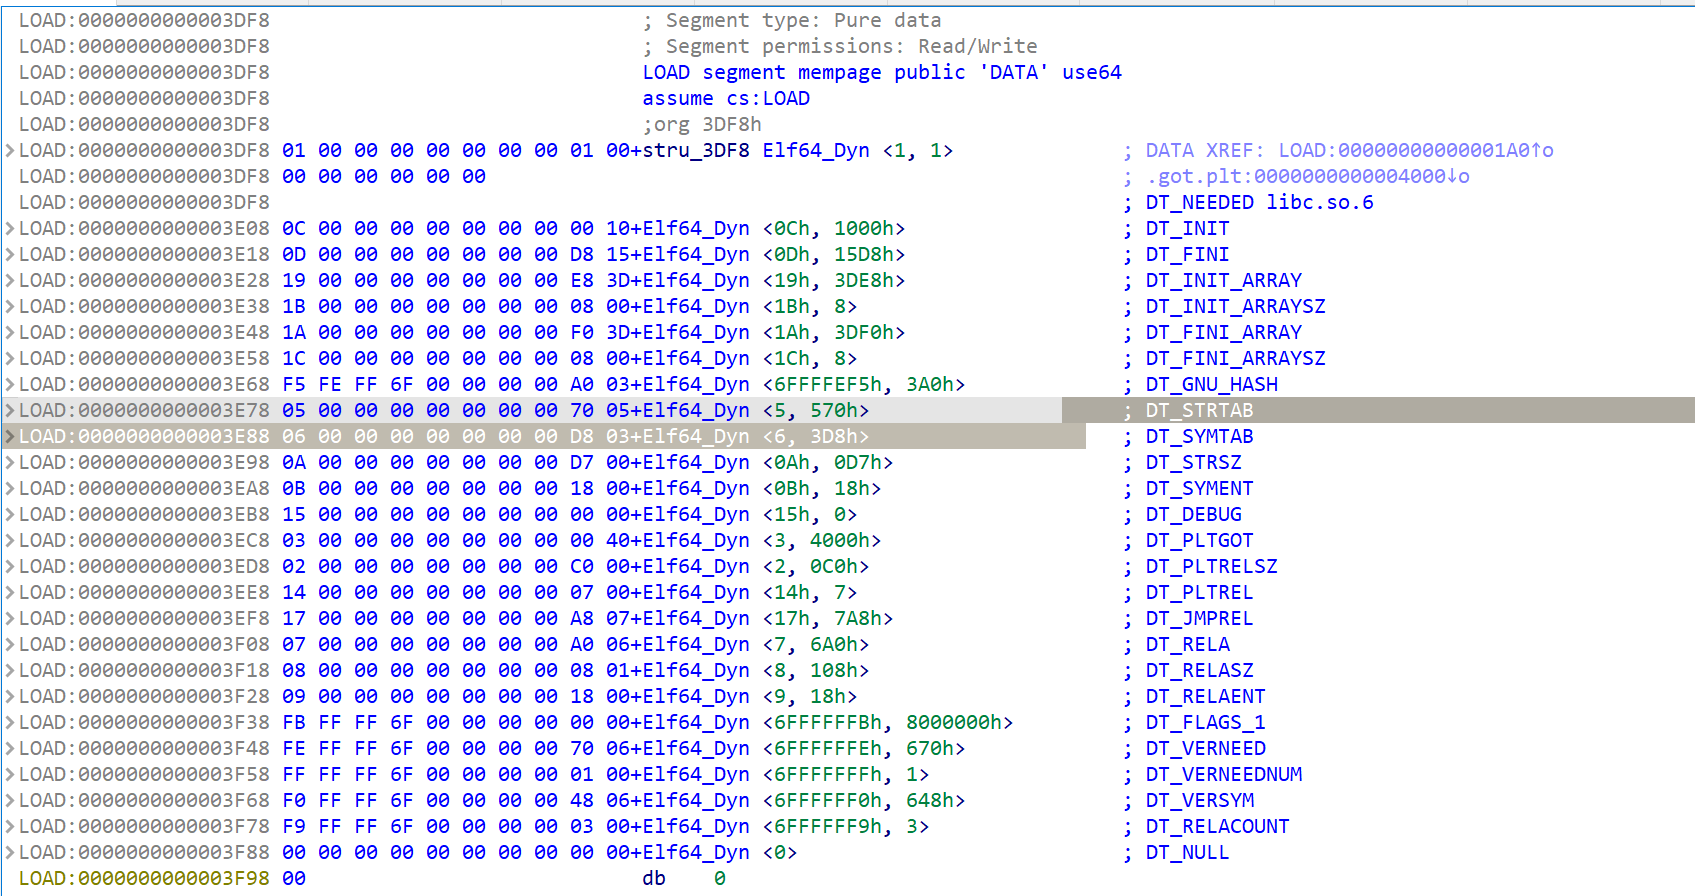Screen dimensions: 1695x896
Task: Click the 'Segment permissions: Read/Write' comment
Action: 840,46
